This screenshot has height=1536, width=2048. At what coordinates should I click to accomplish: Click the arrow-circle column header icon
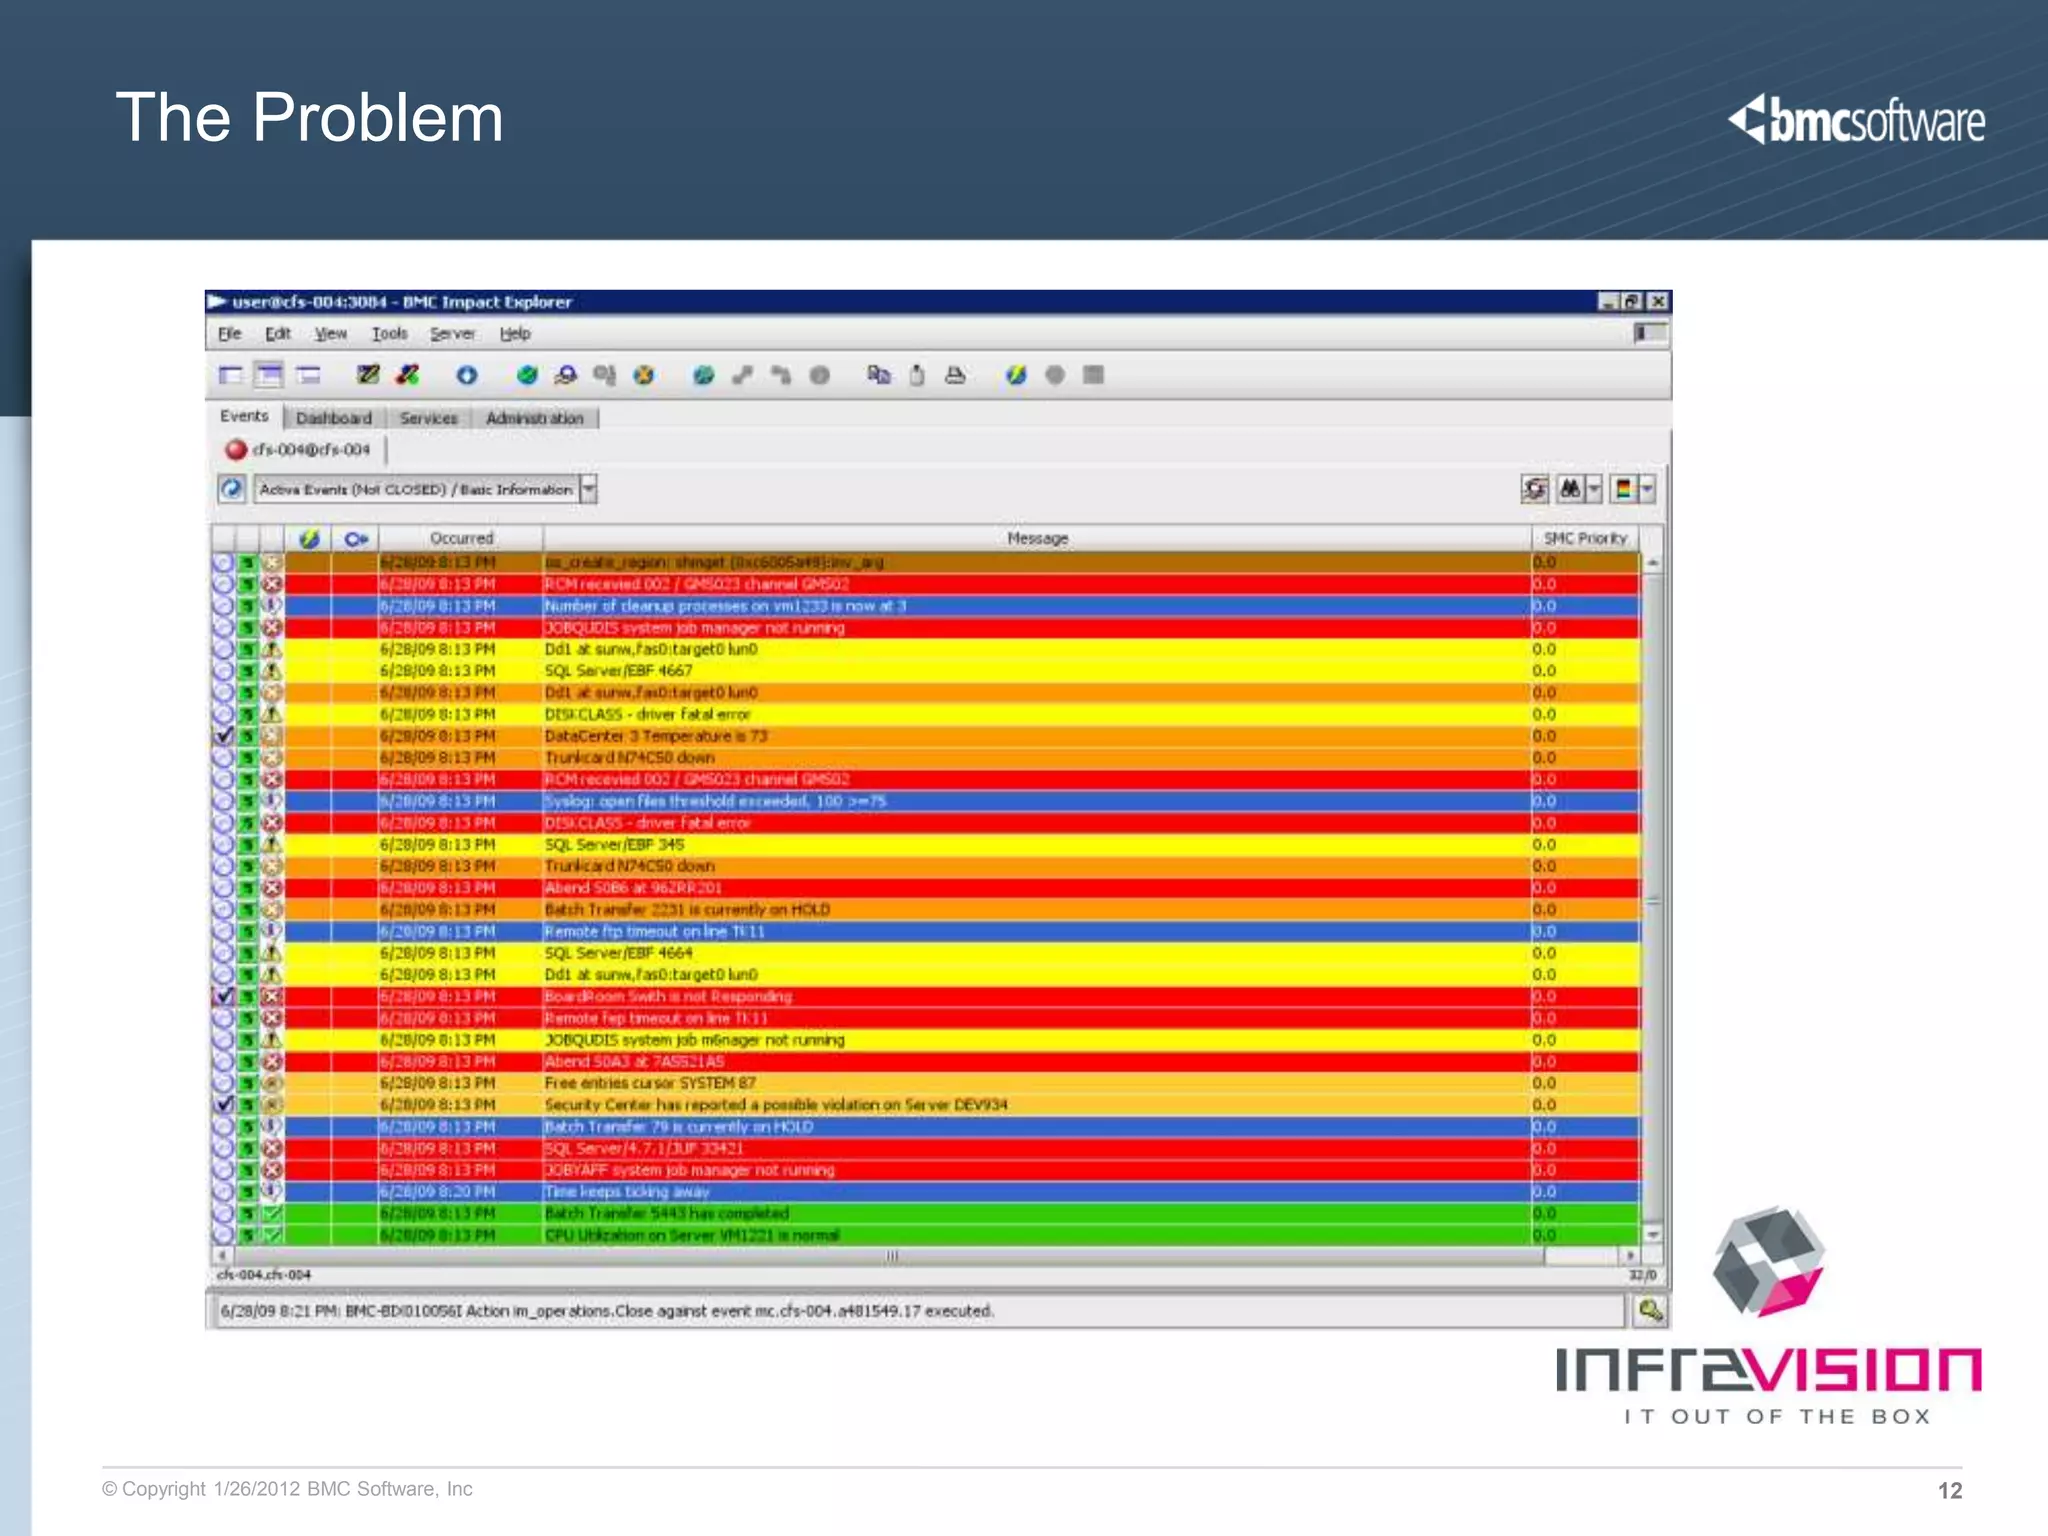point(356,538)
